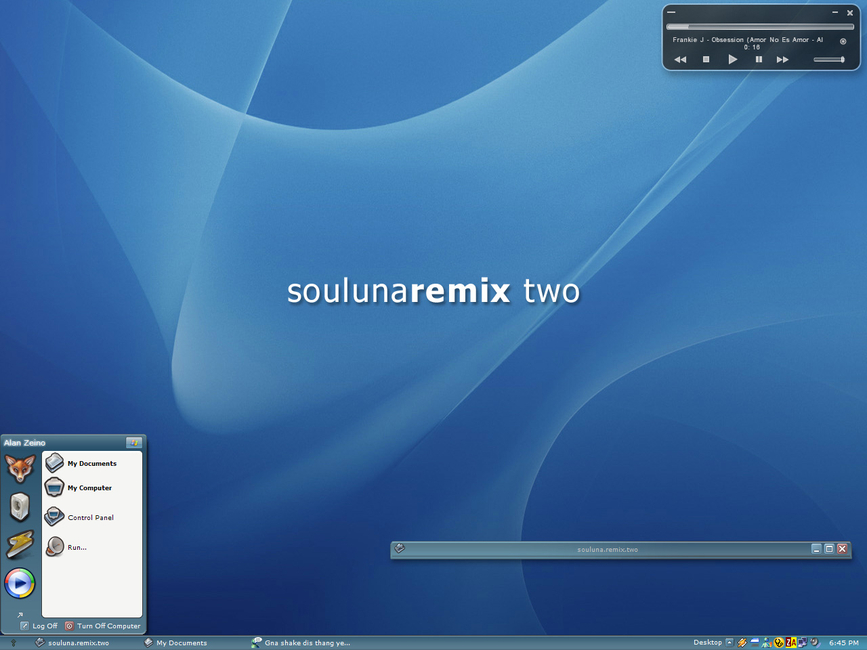Rewind to previous track in player
Screen dimensions: 867x650
click(x=680, y=59)
